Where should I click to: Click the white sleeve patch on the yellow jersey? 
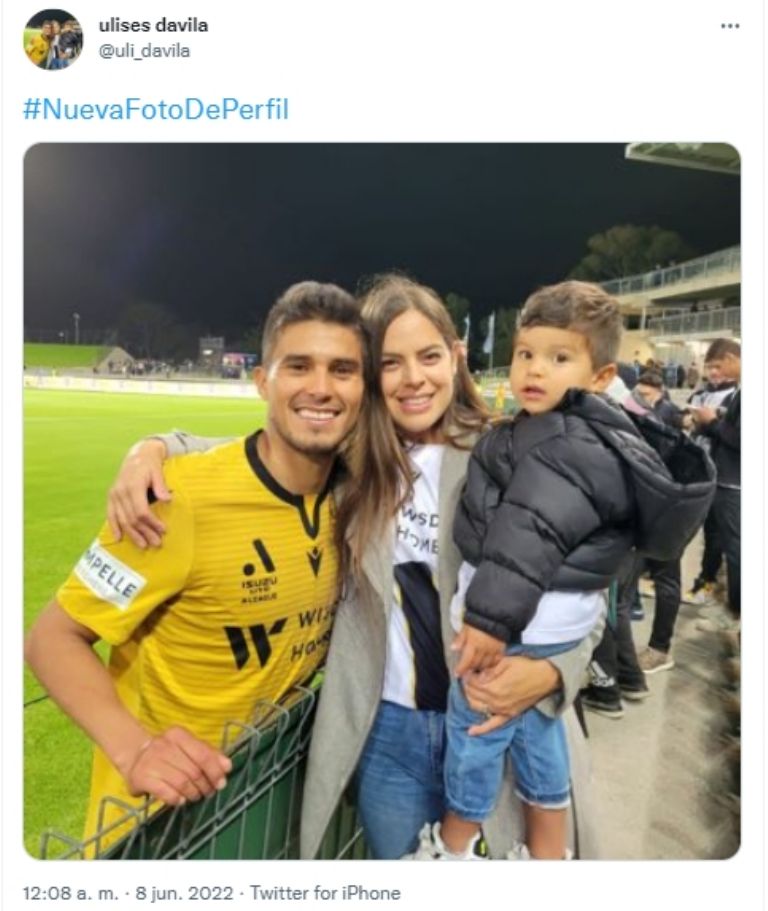110,575
